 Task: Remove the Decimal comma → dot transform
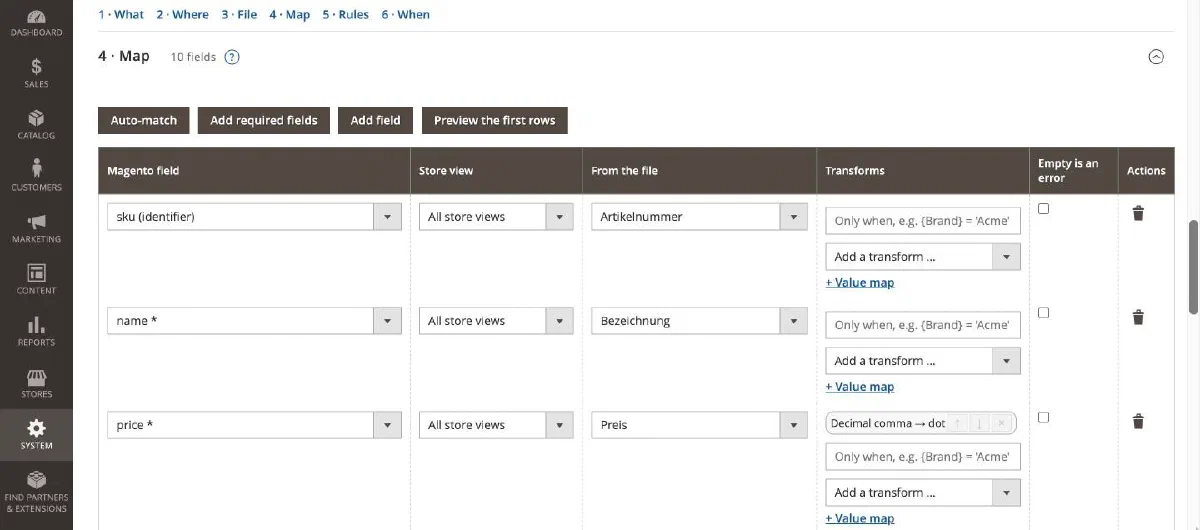(1001, 423)
